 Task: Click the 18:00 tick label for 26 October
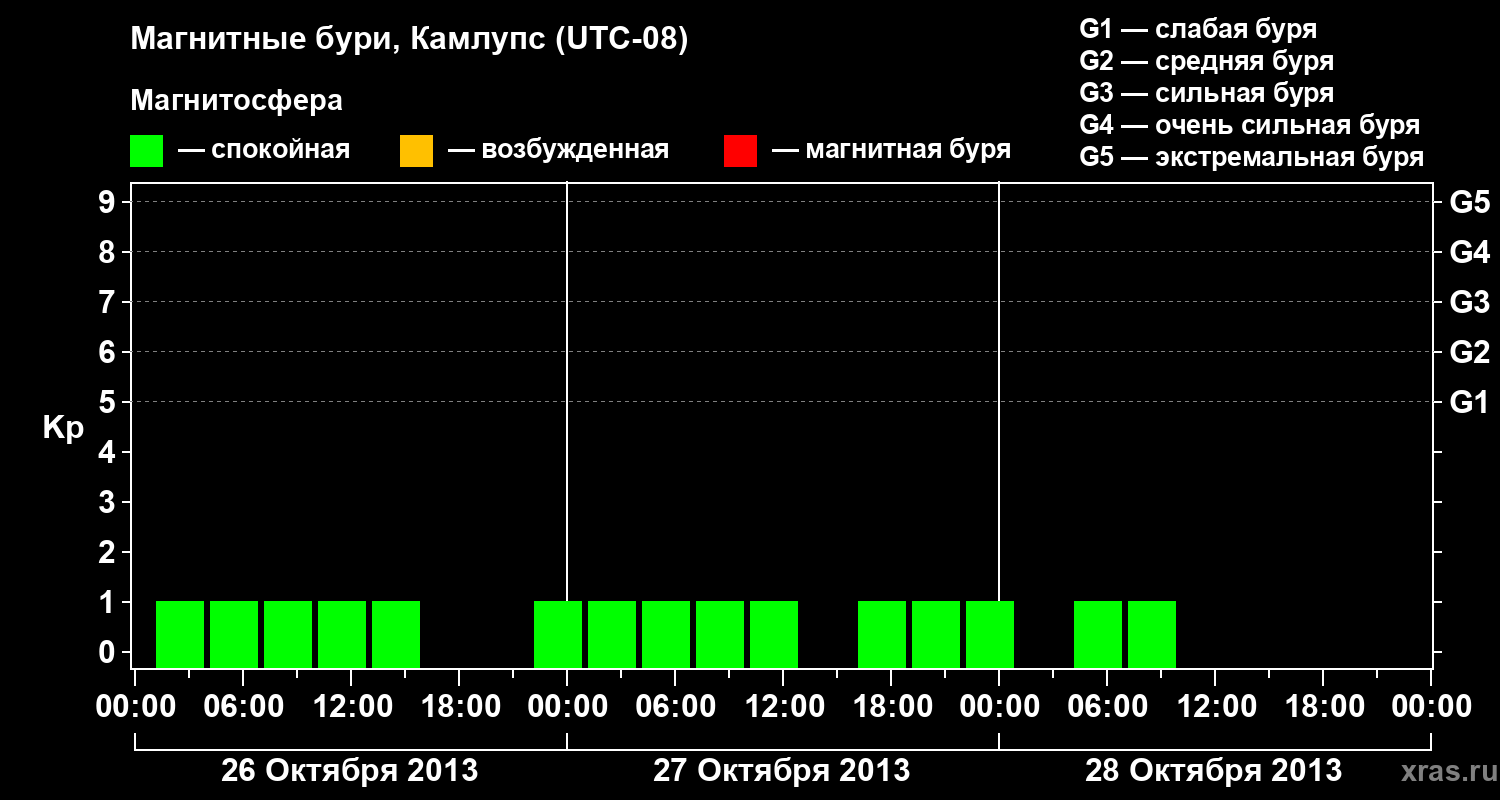click(x=459, y=707)
